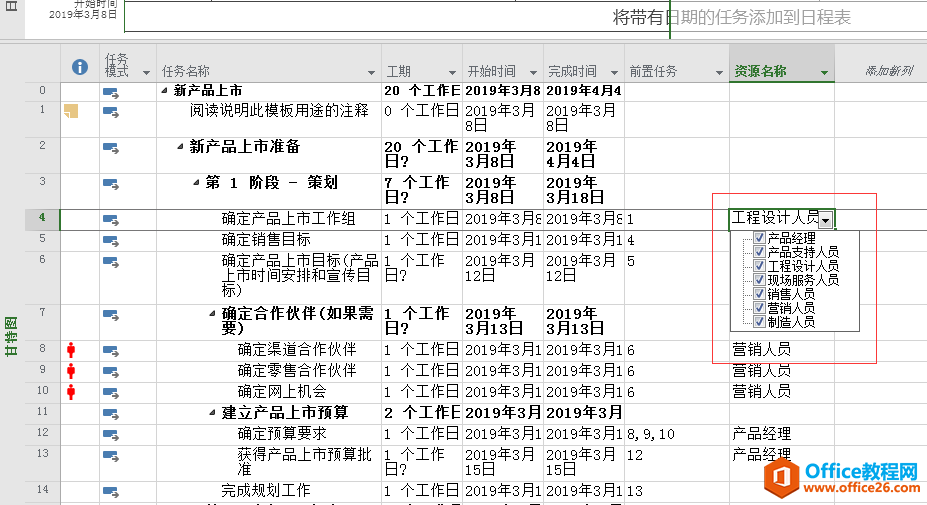Viewport: 927px width, 505px height.
Task: Open the 完成时间 column filter dropdown
Action: pos(614,73)
